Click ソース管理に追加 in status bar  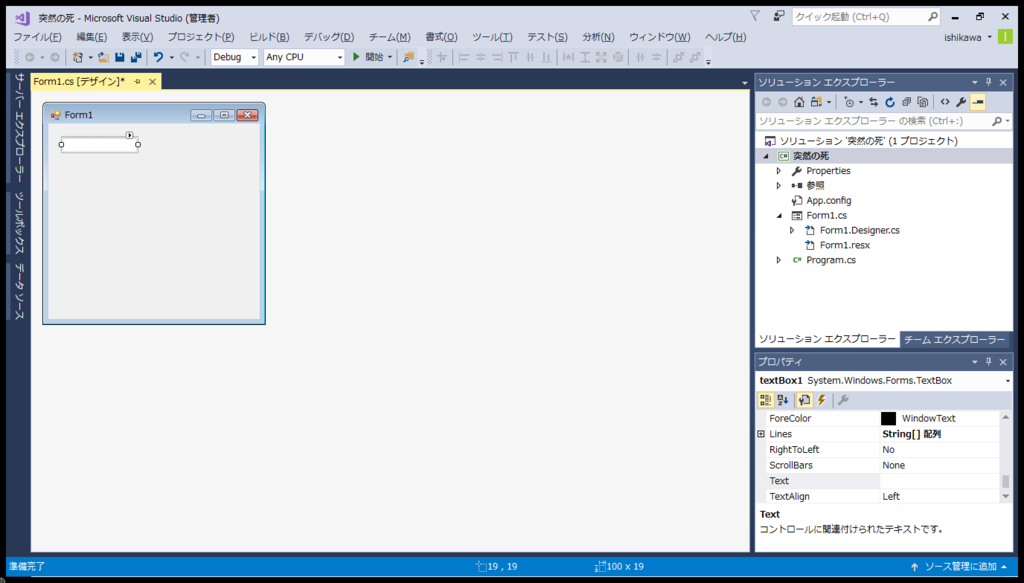coord(961,567)
